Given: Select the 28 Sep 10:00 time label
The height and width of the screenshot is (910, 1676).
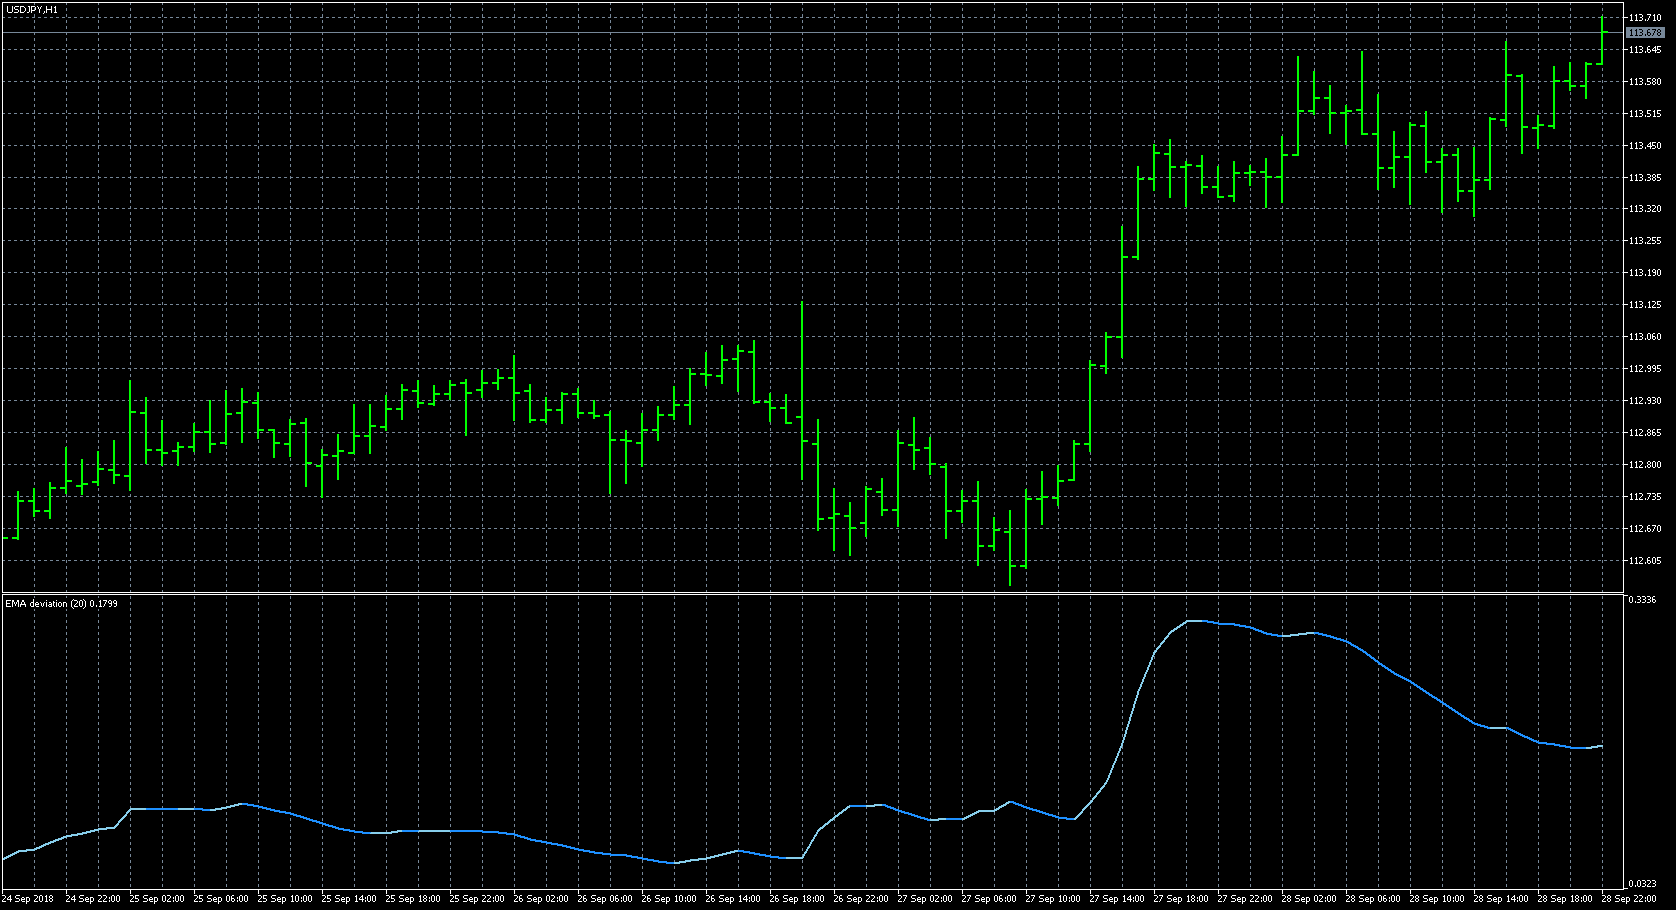Looking at the screenshot, I should [1437, 899].
